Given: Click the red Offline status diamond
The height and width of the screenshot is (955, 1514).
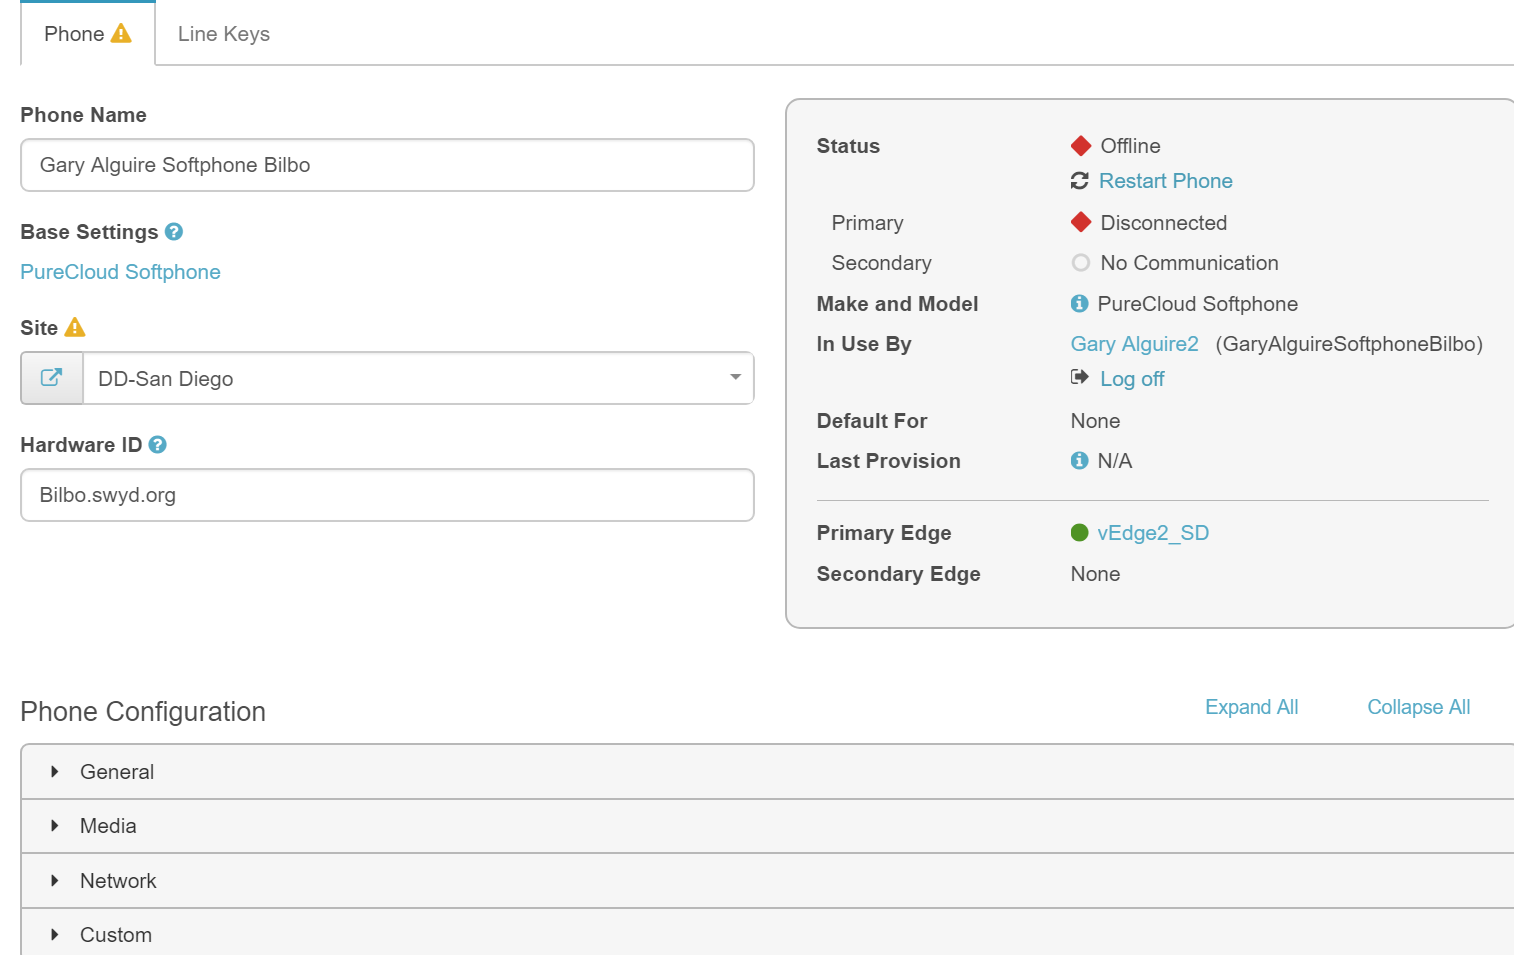Looking at the screenshot, I should 1080,145.
